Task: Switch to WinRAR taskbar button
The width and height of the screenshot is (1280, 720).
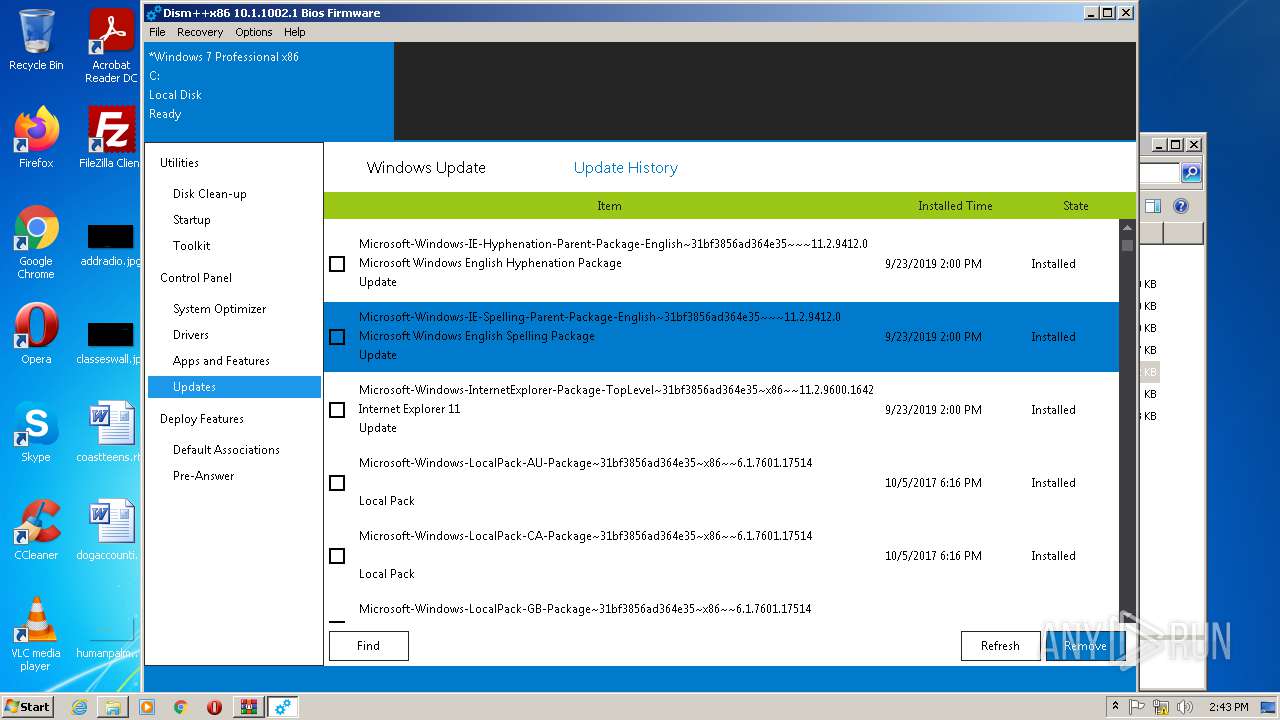Action: tap(248, 707)
